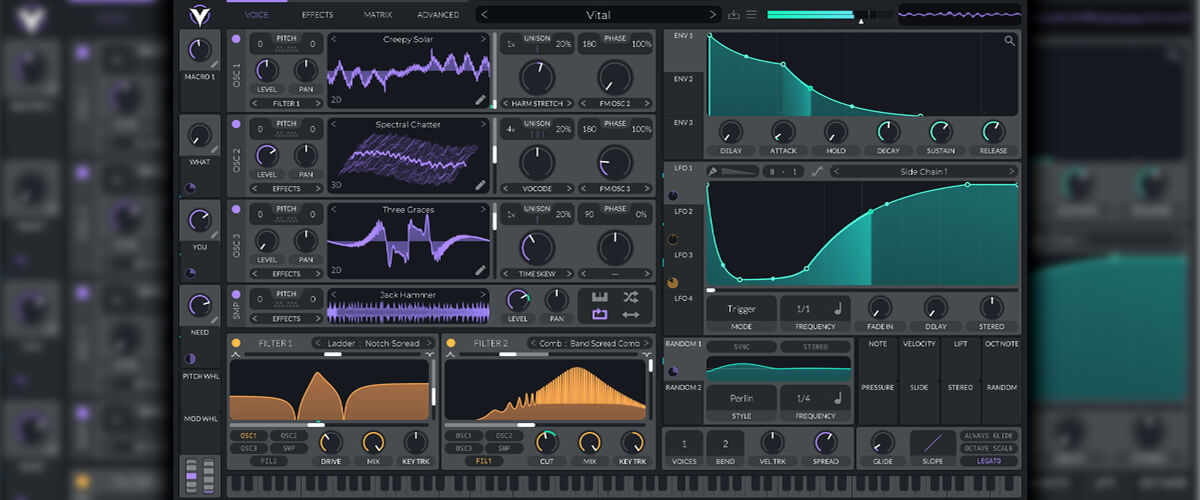Click the LFO 1 frequency note icon
Image resolution: width=1200 pixels, height=500 pixels.
coord(836,309)
